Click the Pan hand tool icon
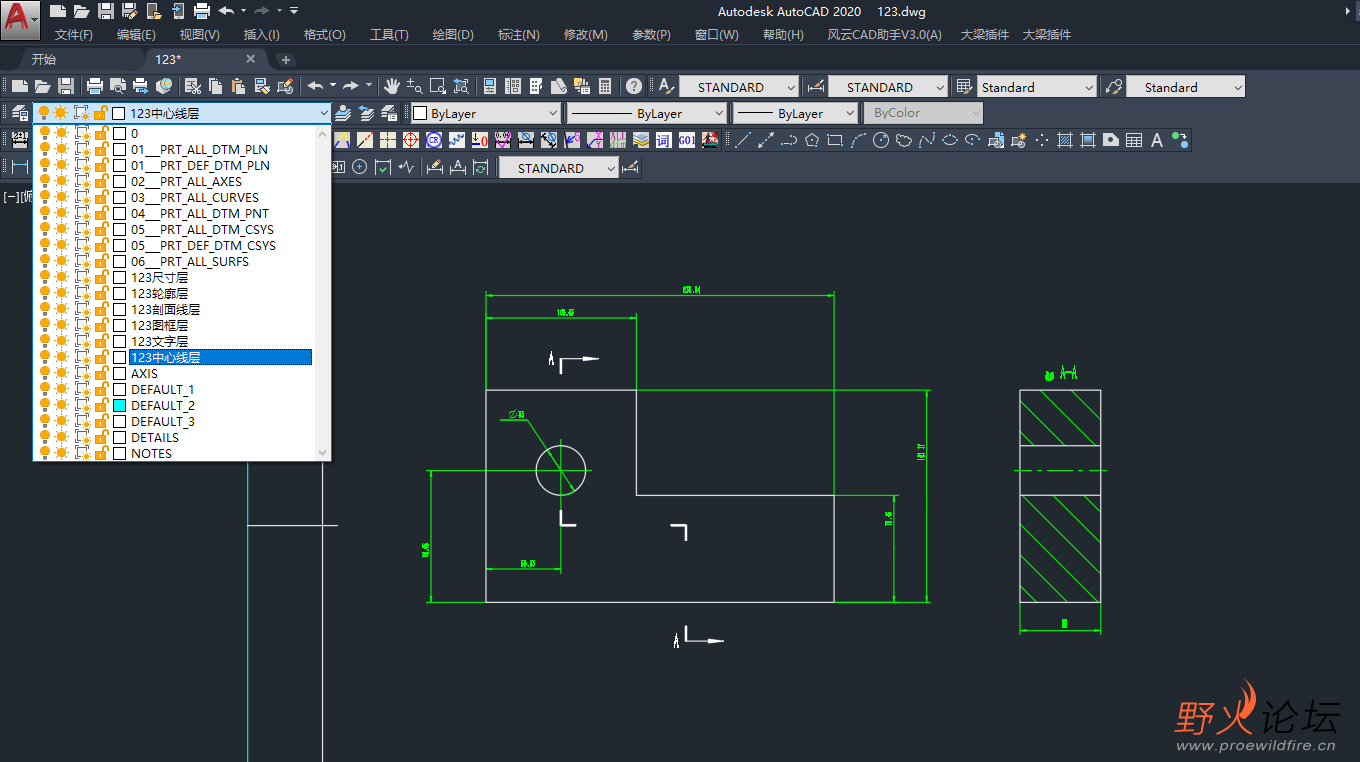Image resolution: width=1360 pixels, height=762 pixels. tap(392, 87)
